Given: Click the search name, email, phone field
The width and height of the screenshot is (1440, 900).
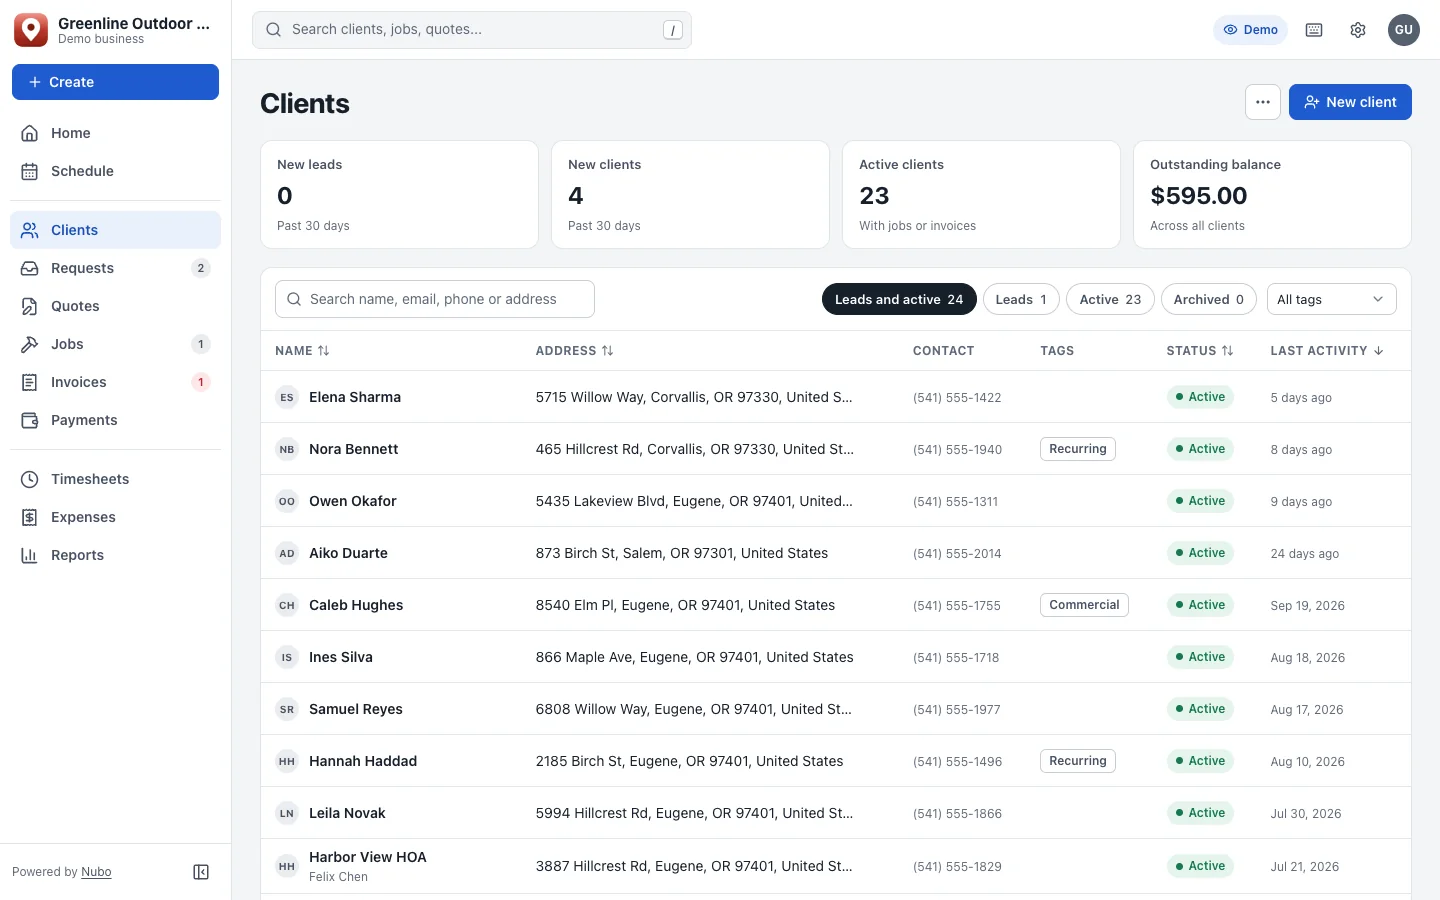Looking at the screenshot, I should (x=435, y=299).
